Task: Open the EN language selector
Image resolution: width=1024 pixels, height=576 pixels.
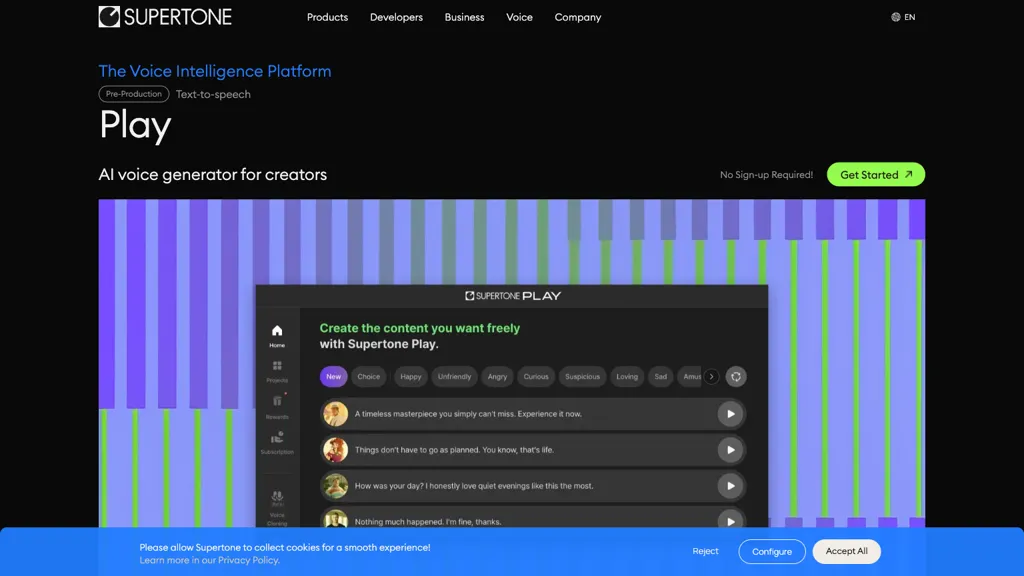Action: [x=904, y=16]
